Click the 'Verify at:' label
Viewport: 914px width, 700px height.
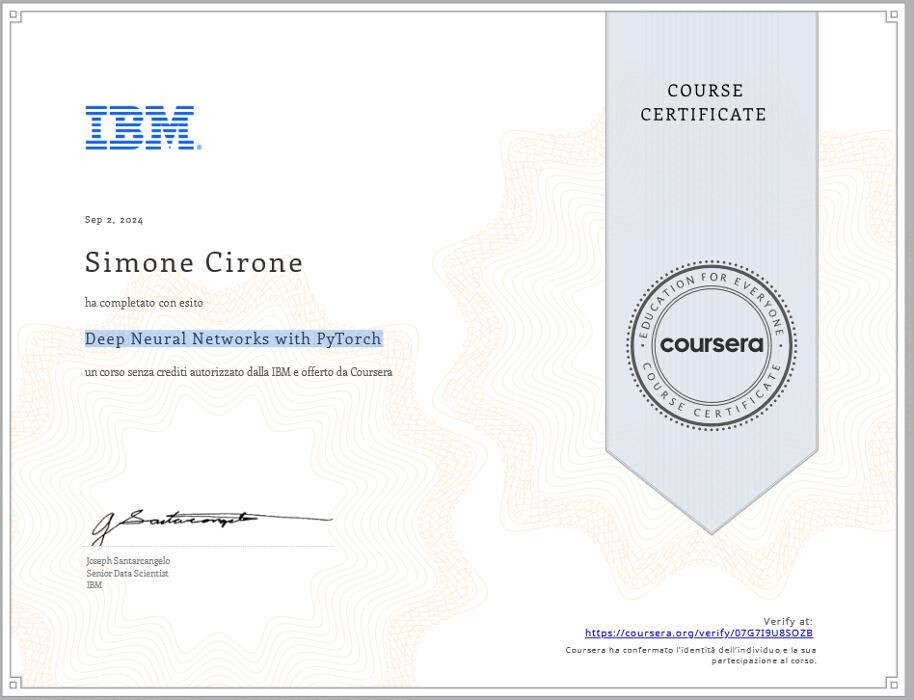pyautogui.click(x=787, y=621)
